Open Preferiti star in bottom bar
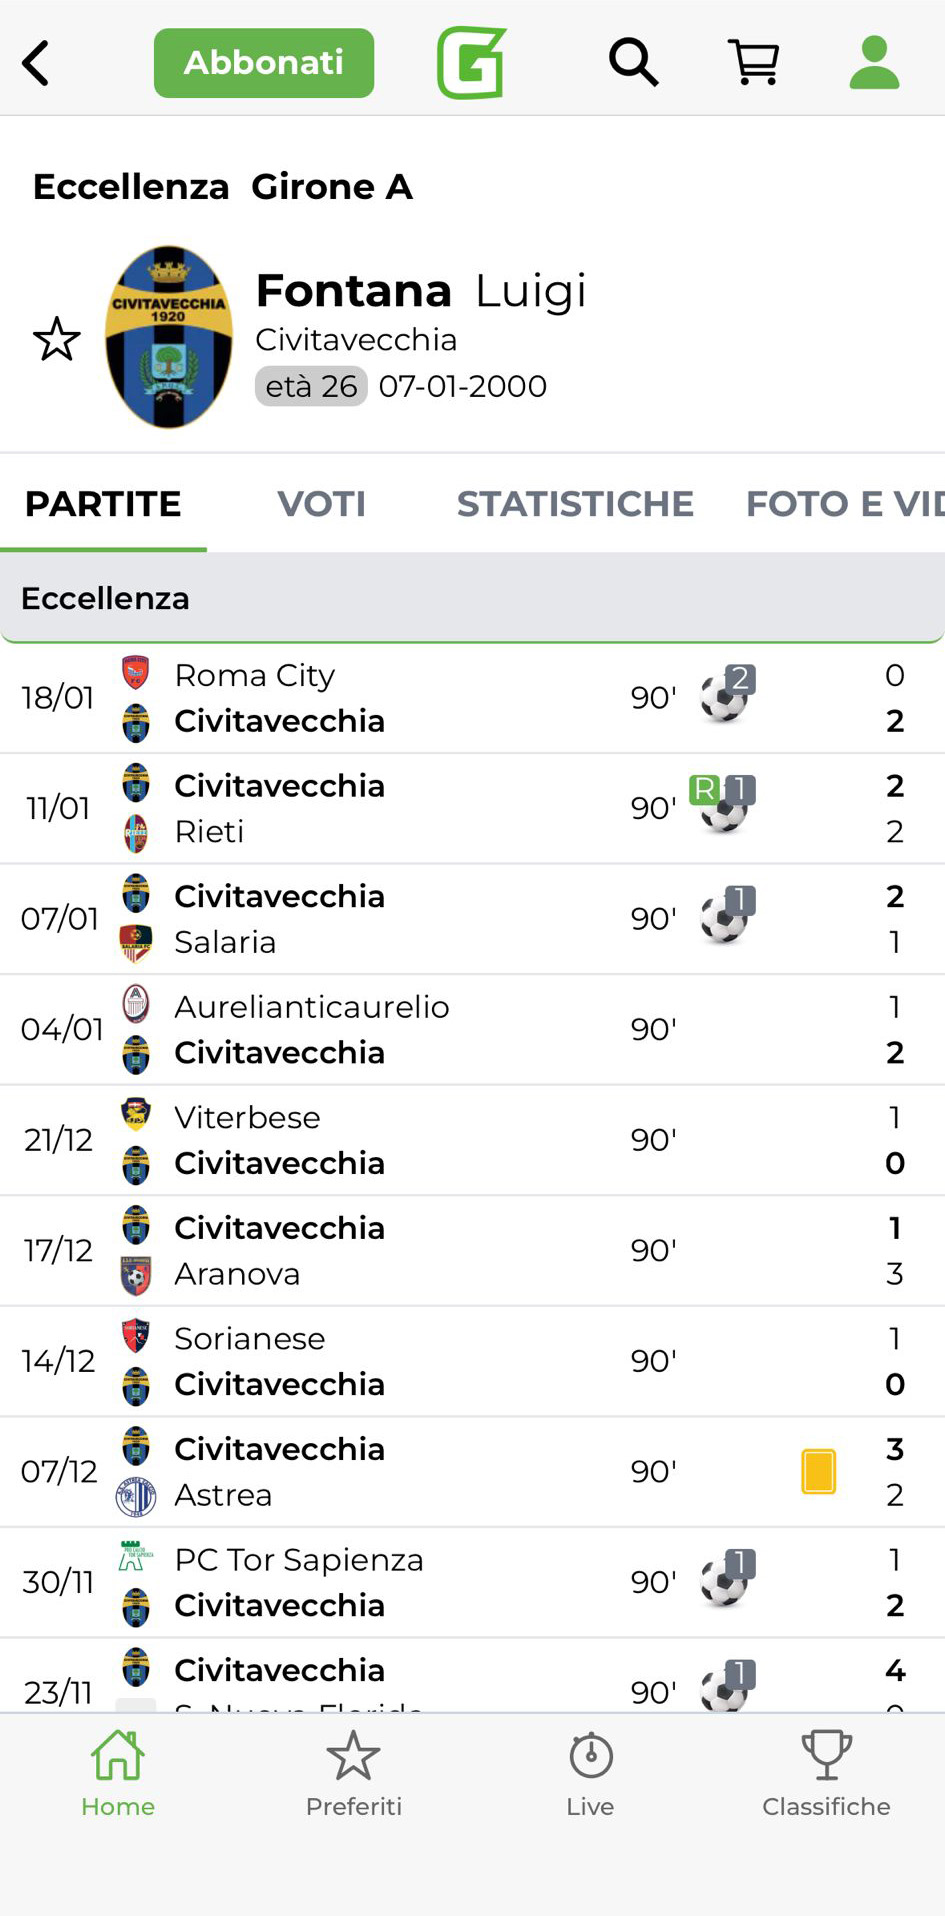The height and width of the screenshot is (1916, 945). pyautogui.click(x=354, y=1774)
